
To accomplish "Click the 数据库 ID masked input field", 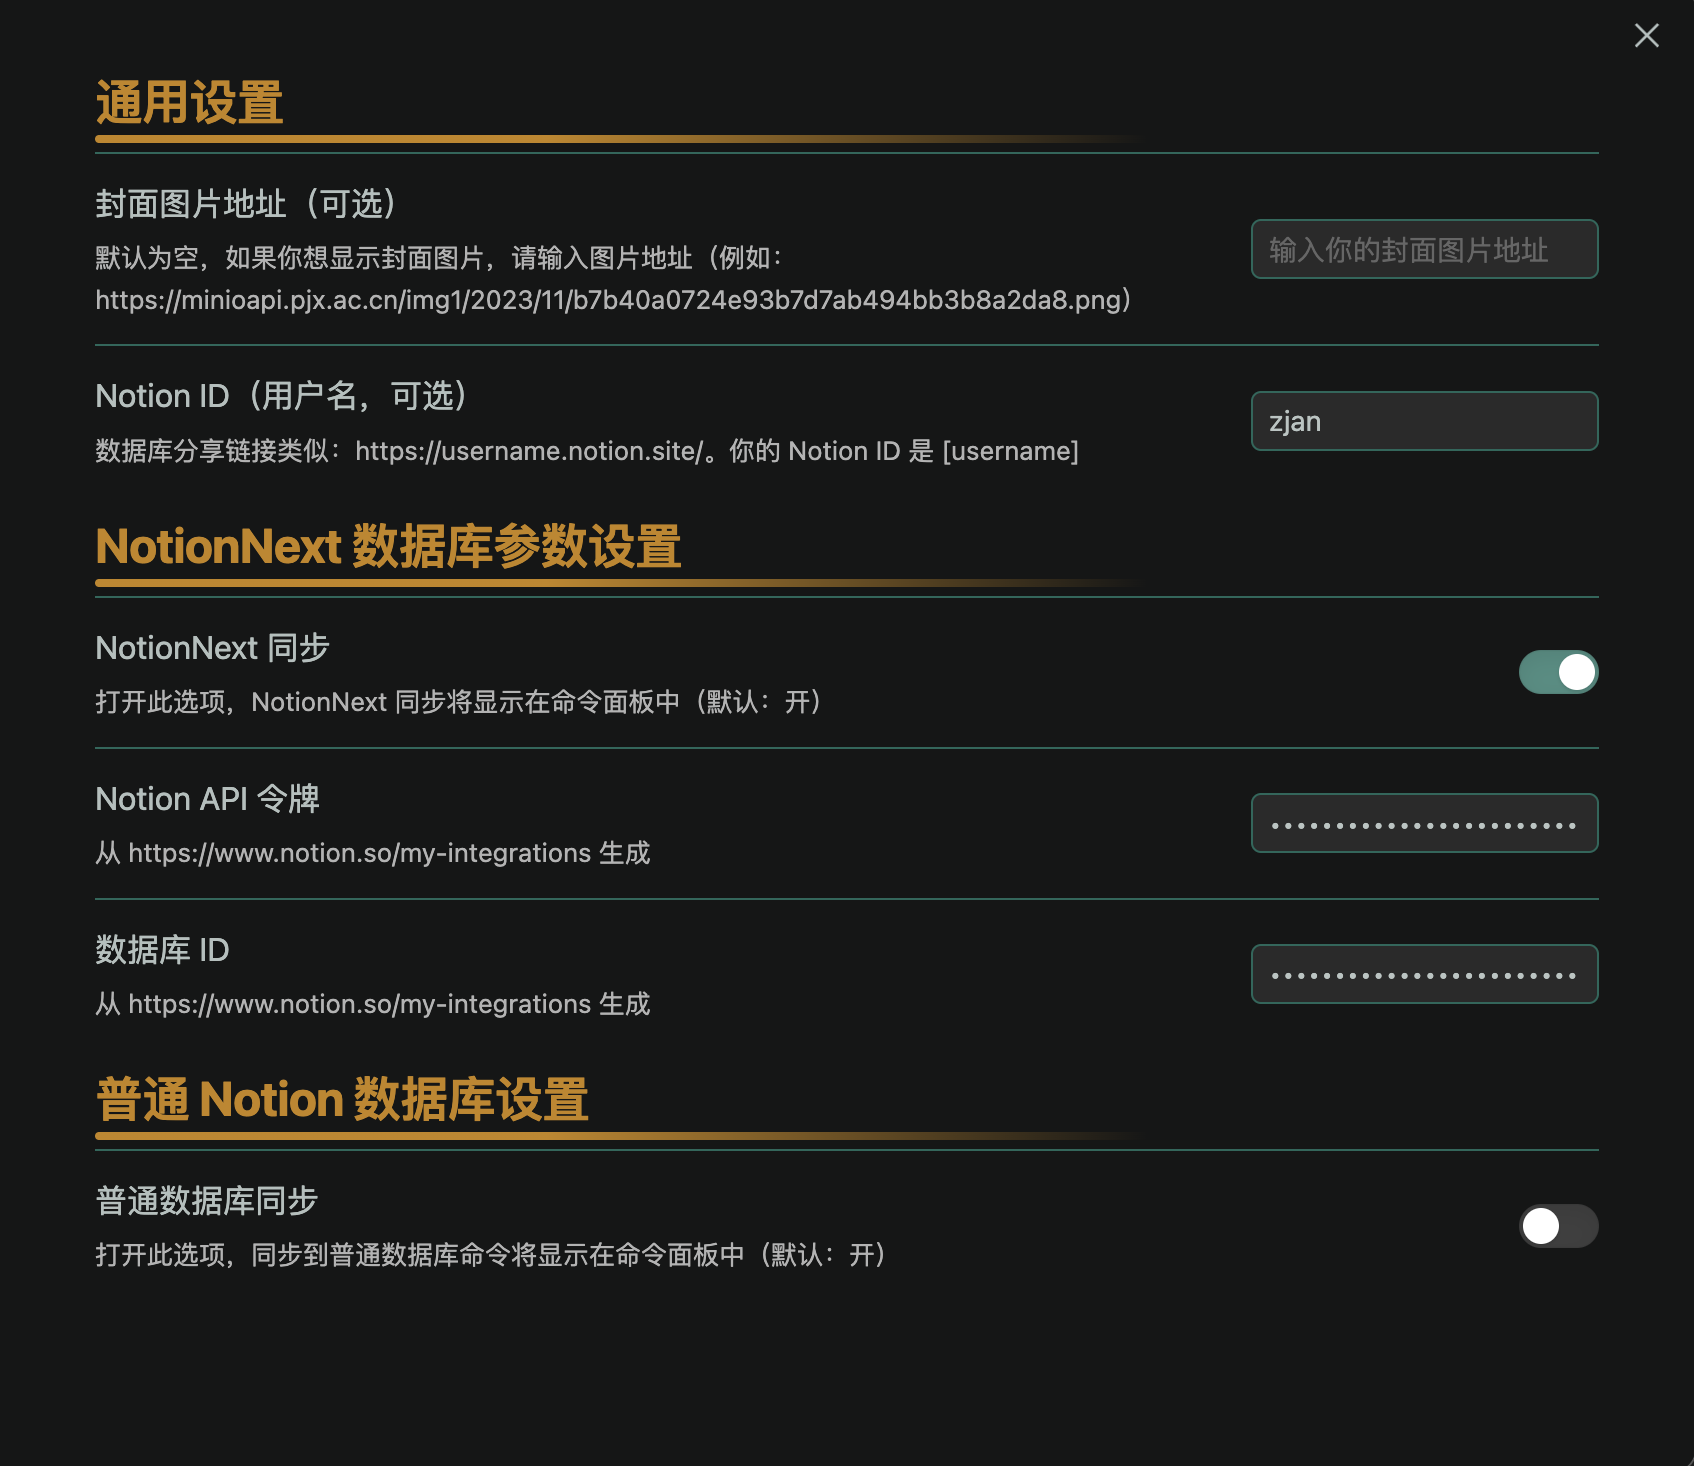I will click(x=1424, y=974).
